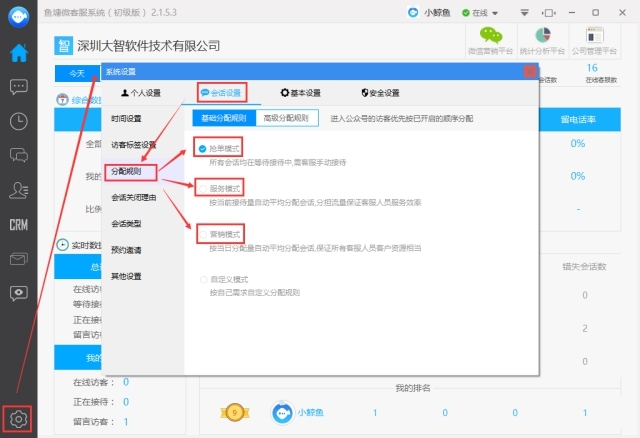
Task: Open the visitor monitoring eye icon
Action: 19,293
